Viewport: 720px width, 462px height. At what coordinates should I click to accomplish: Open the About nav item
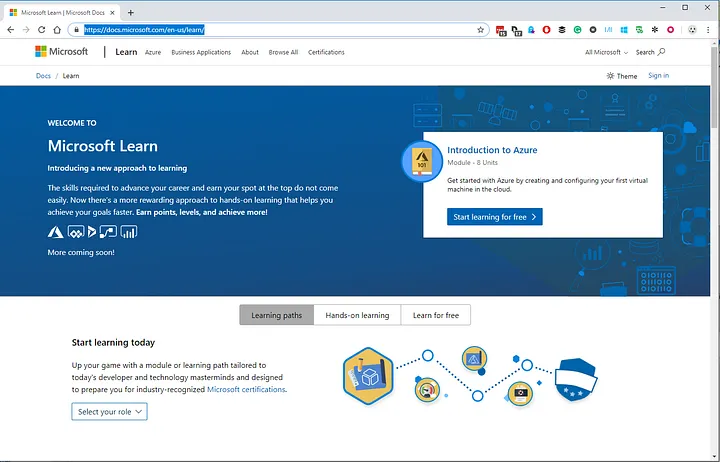tap(250, 52)
